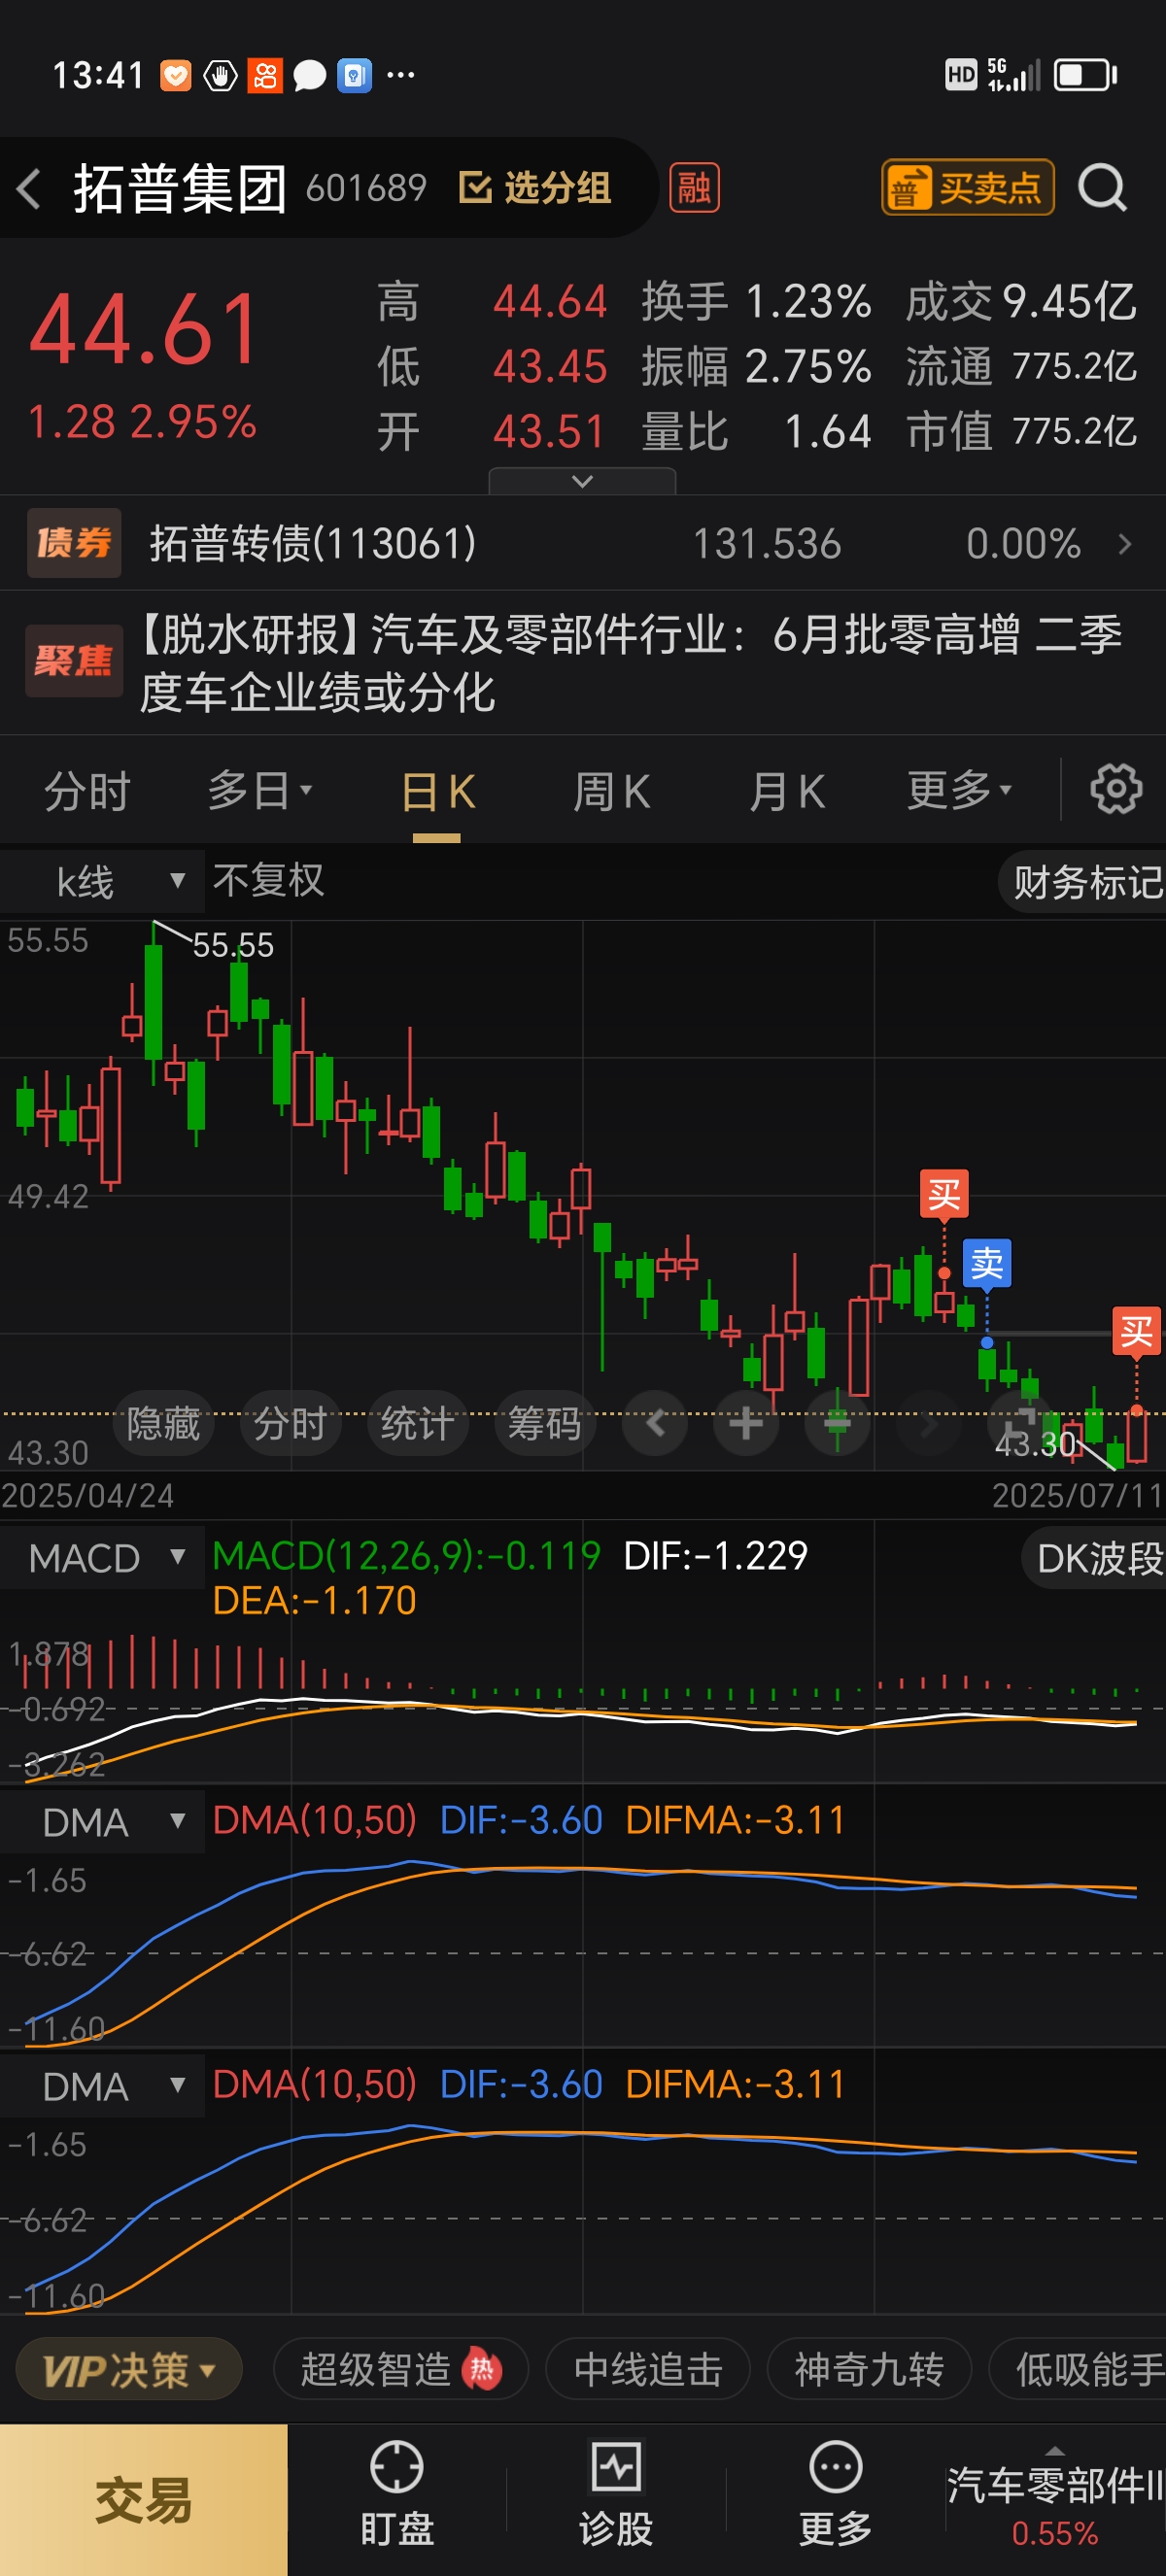1166x2576 pixels.
Task: Tap 选分组 to add to group
Action: (535, 187)
